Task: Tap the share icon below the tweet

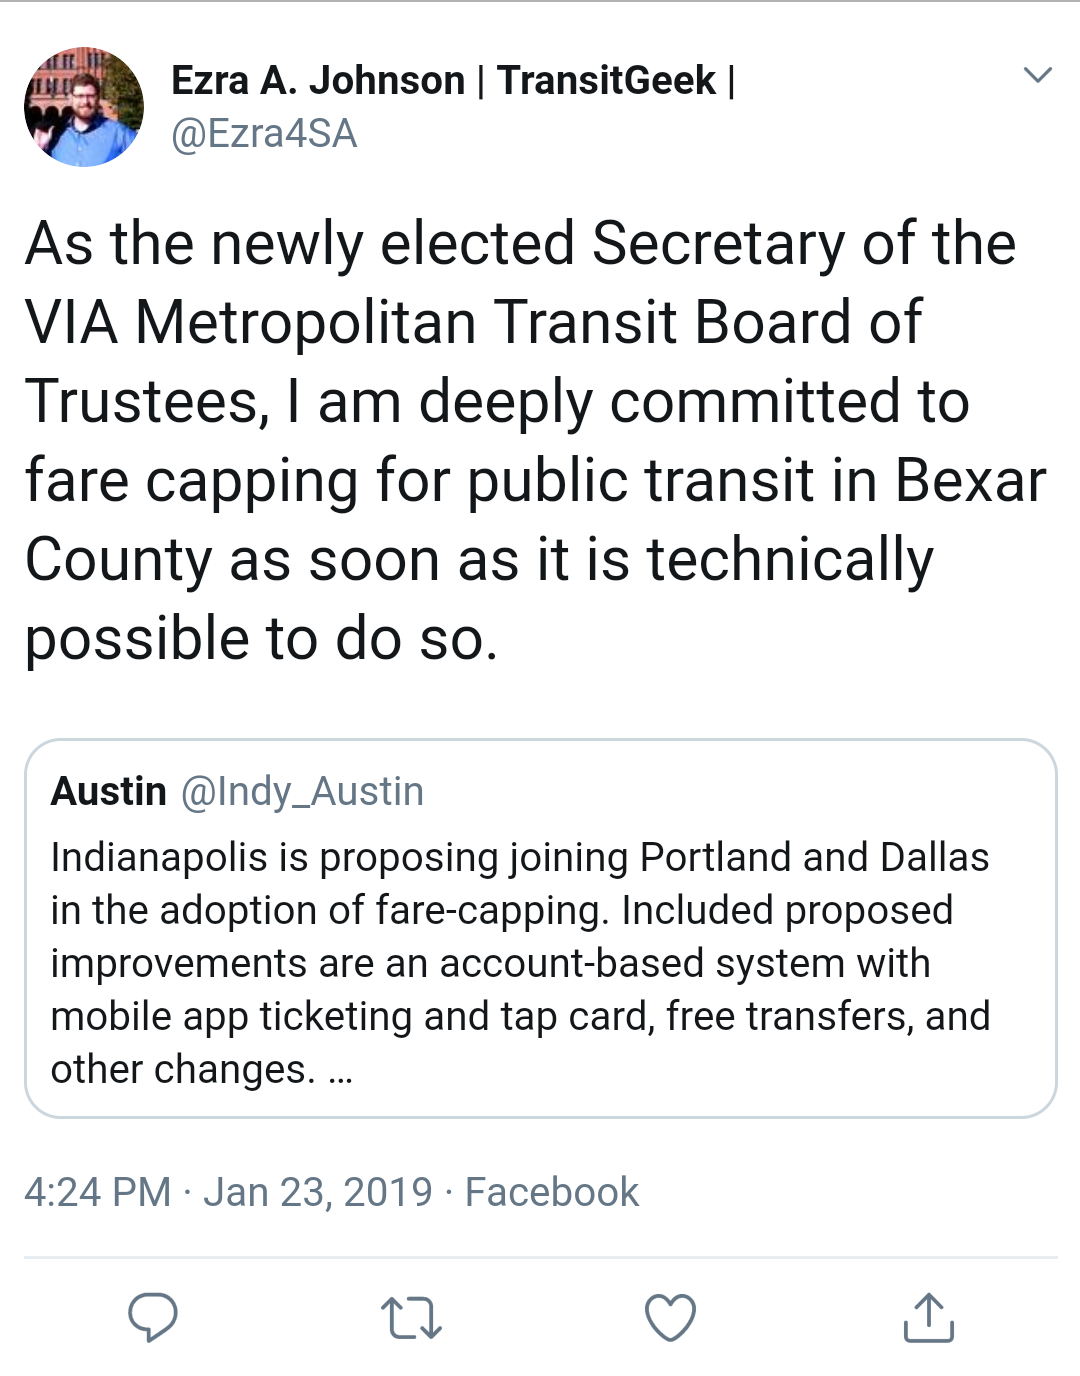Action: (928, 1317)
